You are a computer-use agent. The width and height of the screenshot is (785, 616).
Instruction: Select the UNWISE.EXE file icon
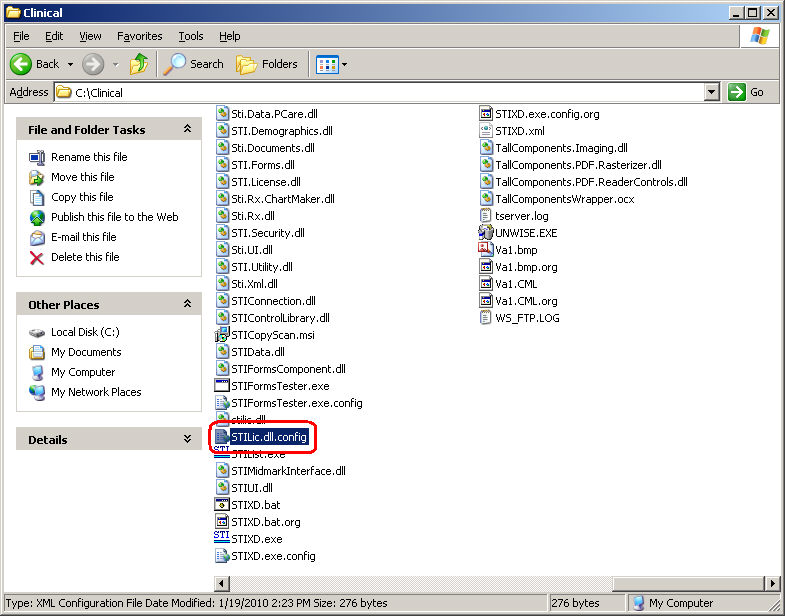[486, 233]
